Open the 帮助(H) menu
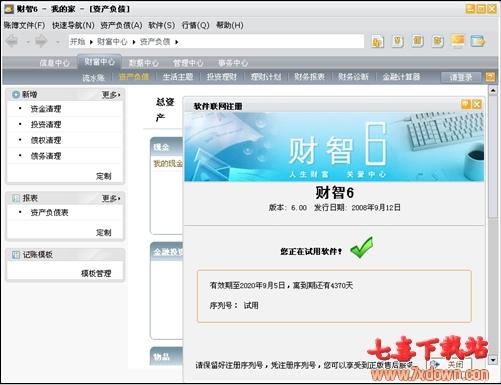501x385 pixels. click(230, 25)
